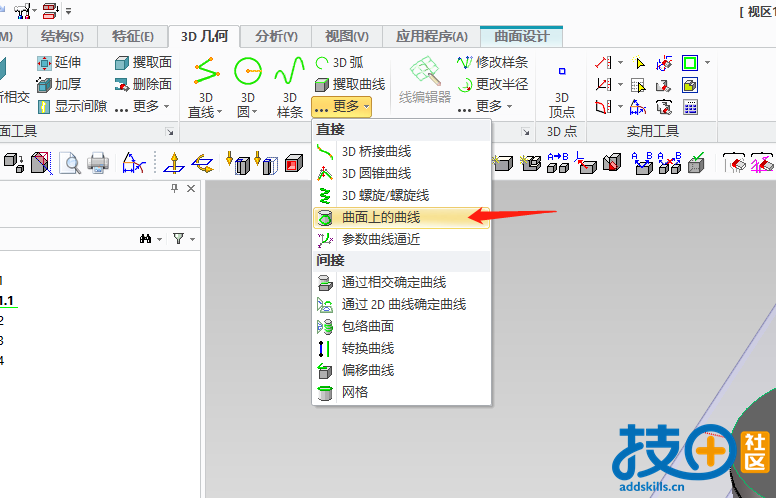The image size is (776, 498).
Task: Open the surface tools group dialog launcher
Action: 170,132
